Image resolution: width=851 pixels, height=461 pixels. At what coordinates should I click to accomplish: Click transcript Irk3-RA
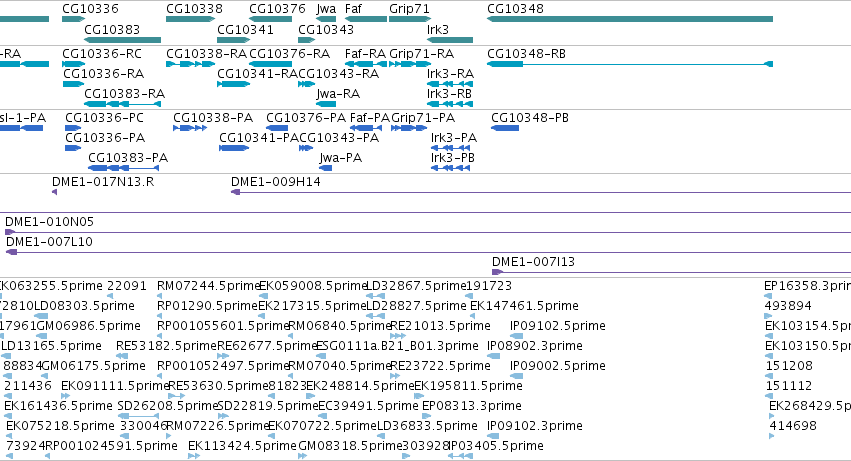click(x=450, y=74)
